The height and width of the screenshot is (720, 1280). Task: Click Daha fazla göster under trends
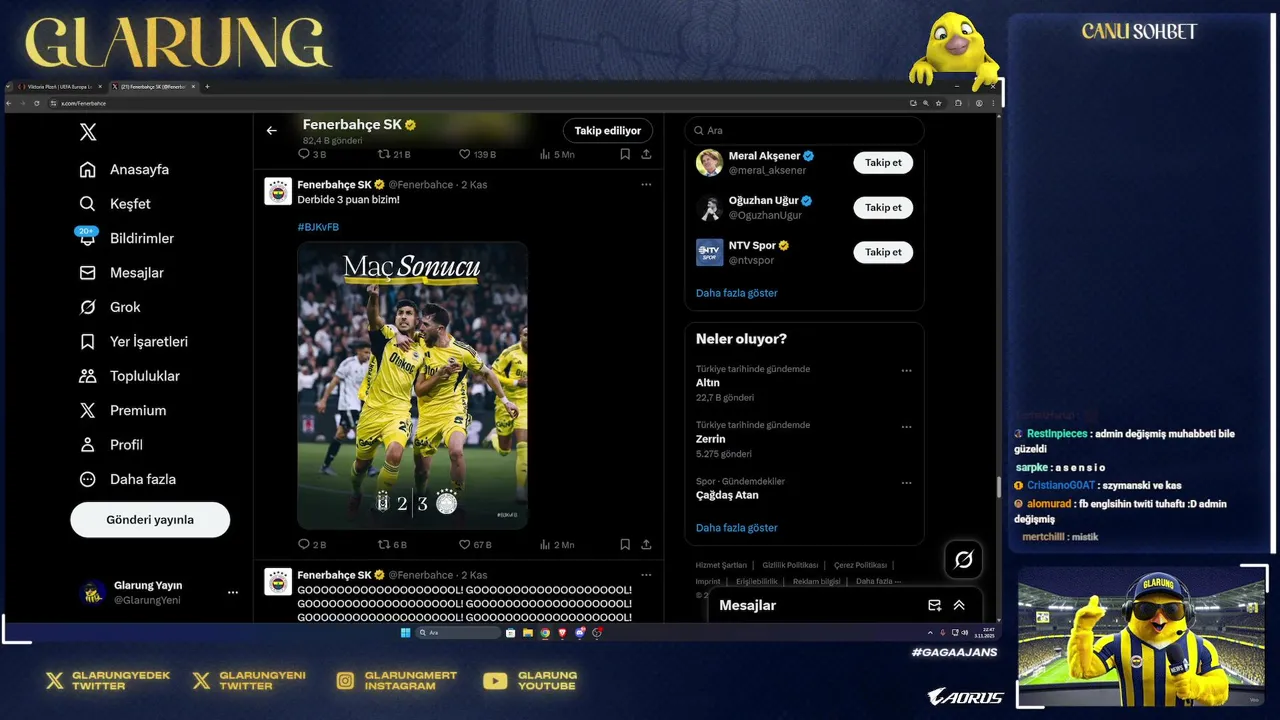[737, 527]
